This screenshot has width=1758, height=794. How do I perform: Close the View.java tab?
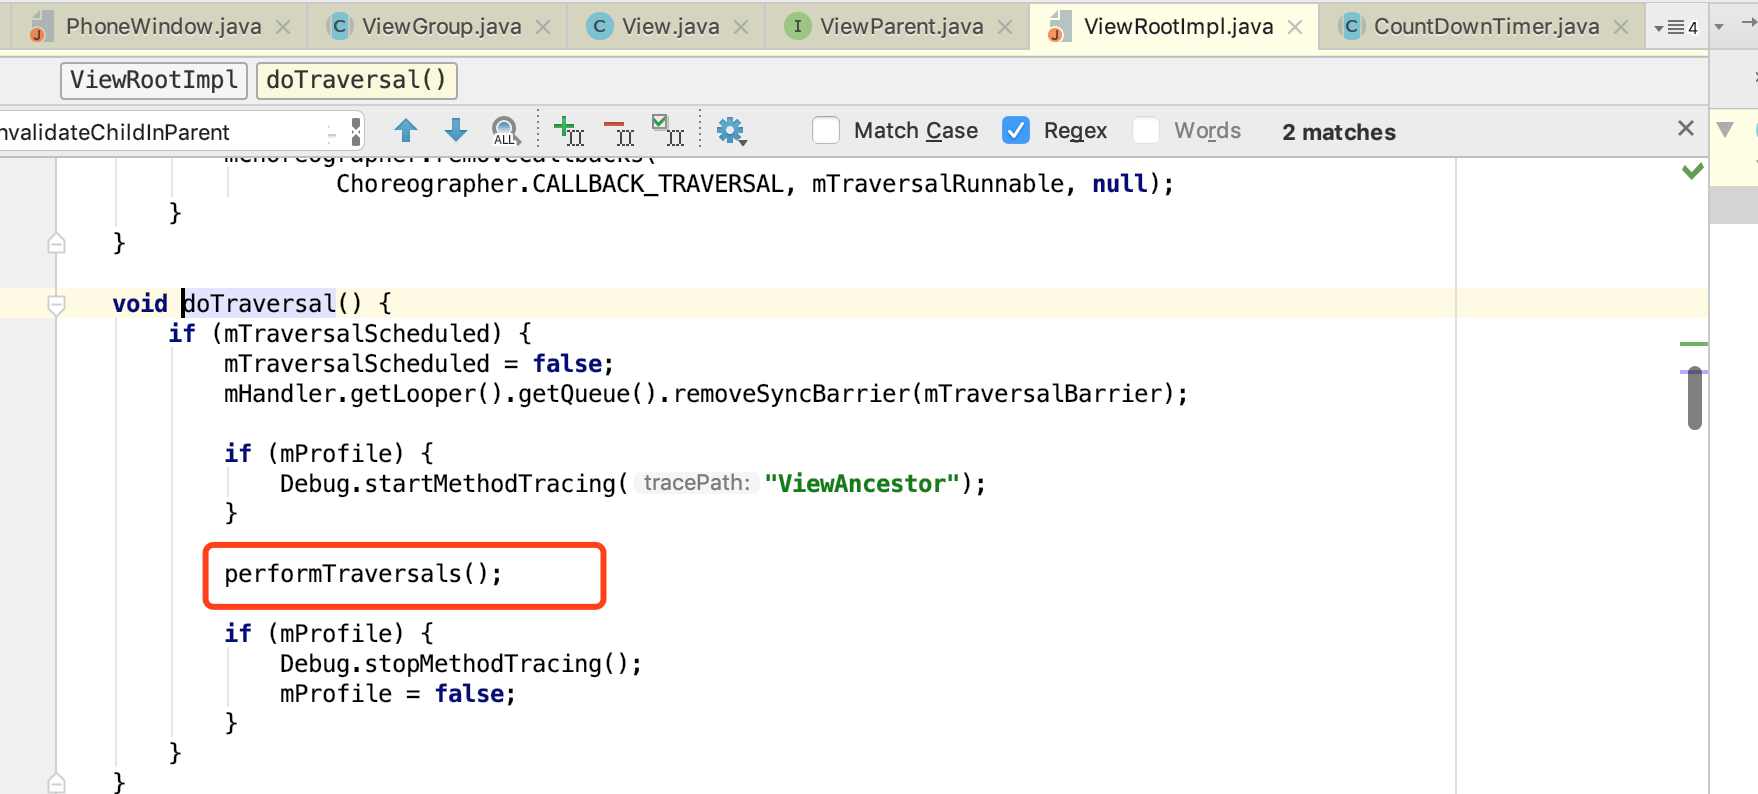click(741, 27)
